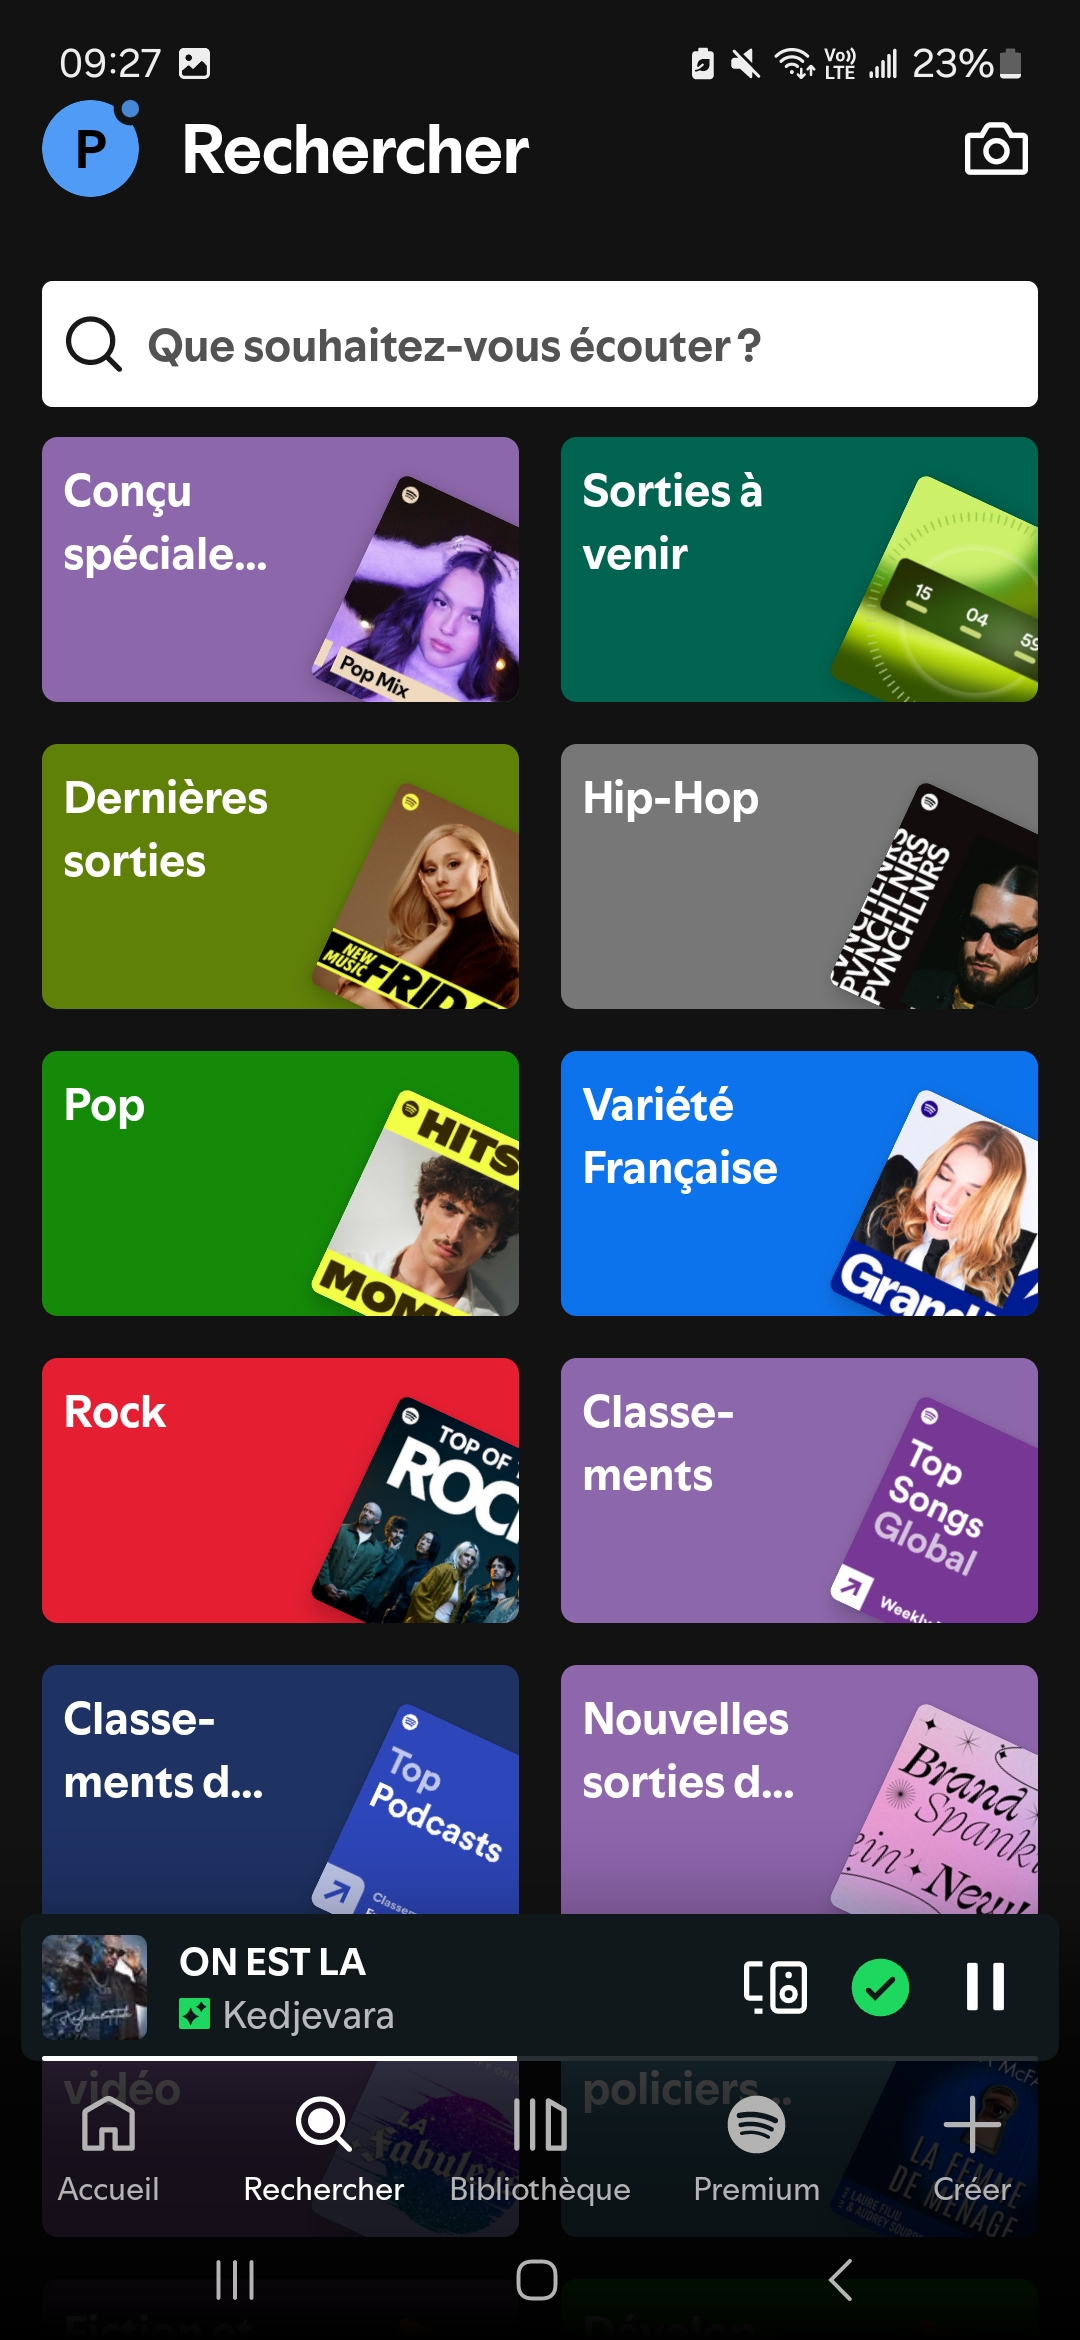Toggle the green saved checkmark
The width and height of the screenshot is (1080, 2340).
tap(880, 1986)
